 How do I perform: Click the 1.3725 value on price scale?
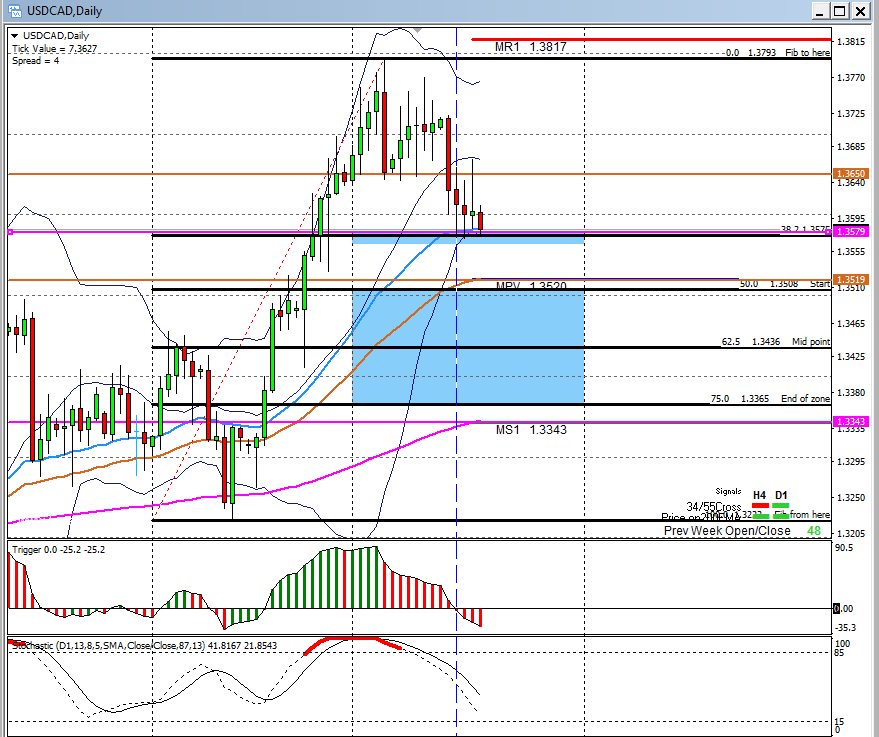(850, 114)
